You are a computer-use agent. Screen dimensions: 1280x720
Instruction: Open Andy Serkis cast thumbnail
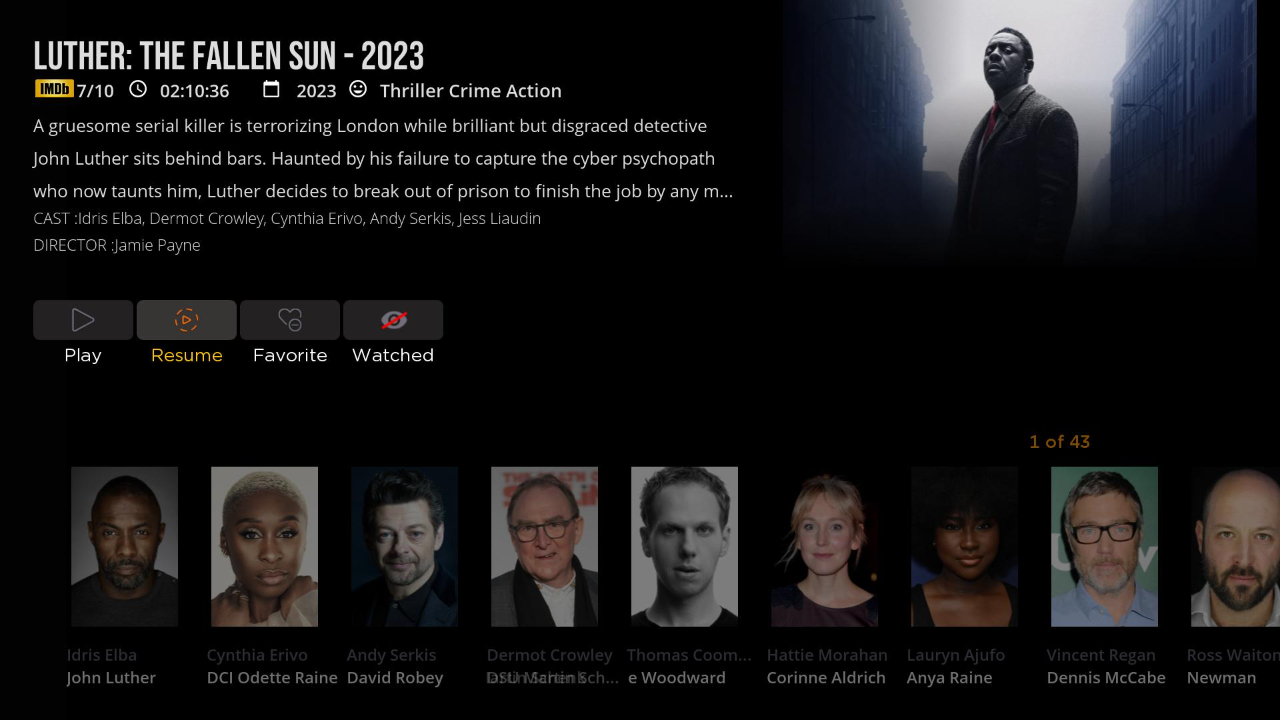tap(404, 546)
